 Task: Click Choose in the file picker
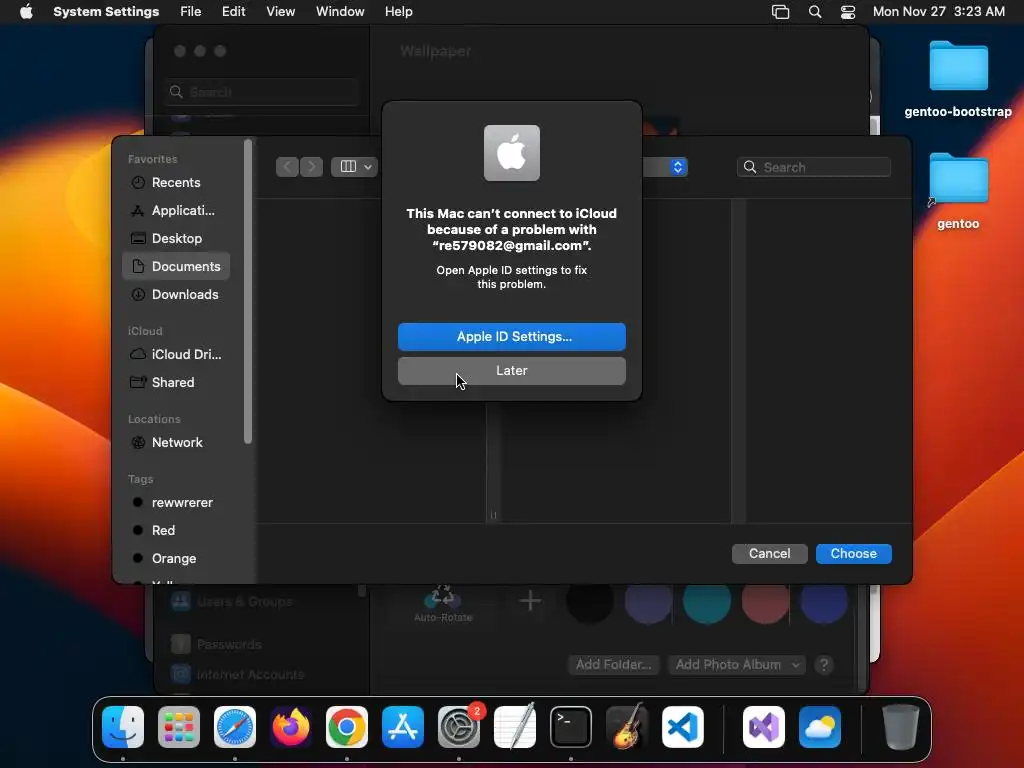tap(854, 554)
